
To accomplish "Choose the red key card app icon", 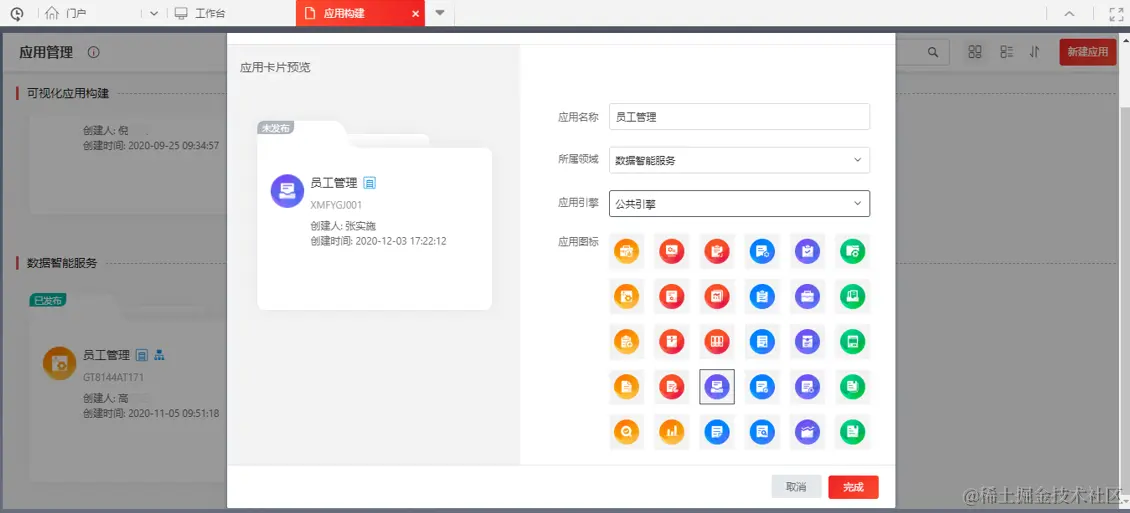I will coord(672,251).
